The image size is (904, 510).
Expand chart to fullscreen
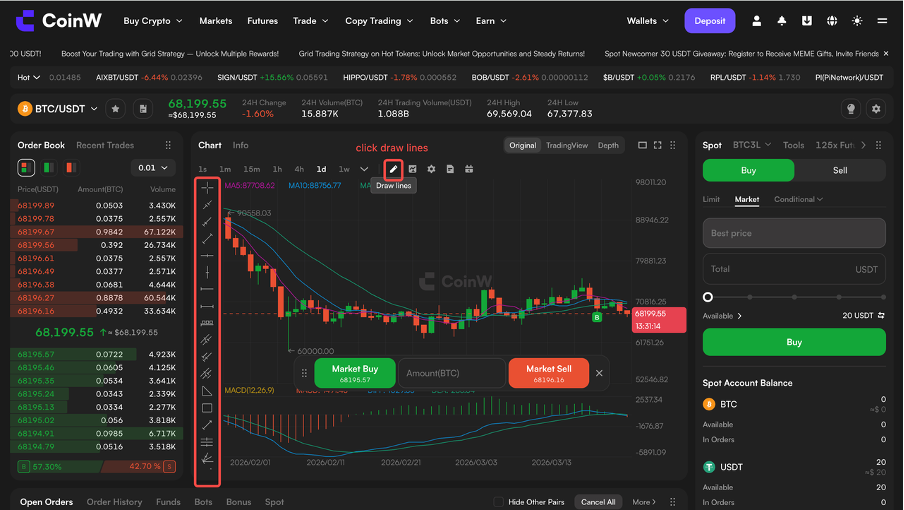point(658,145)
